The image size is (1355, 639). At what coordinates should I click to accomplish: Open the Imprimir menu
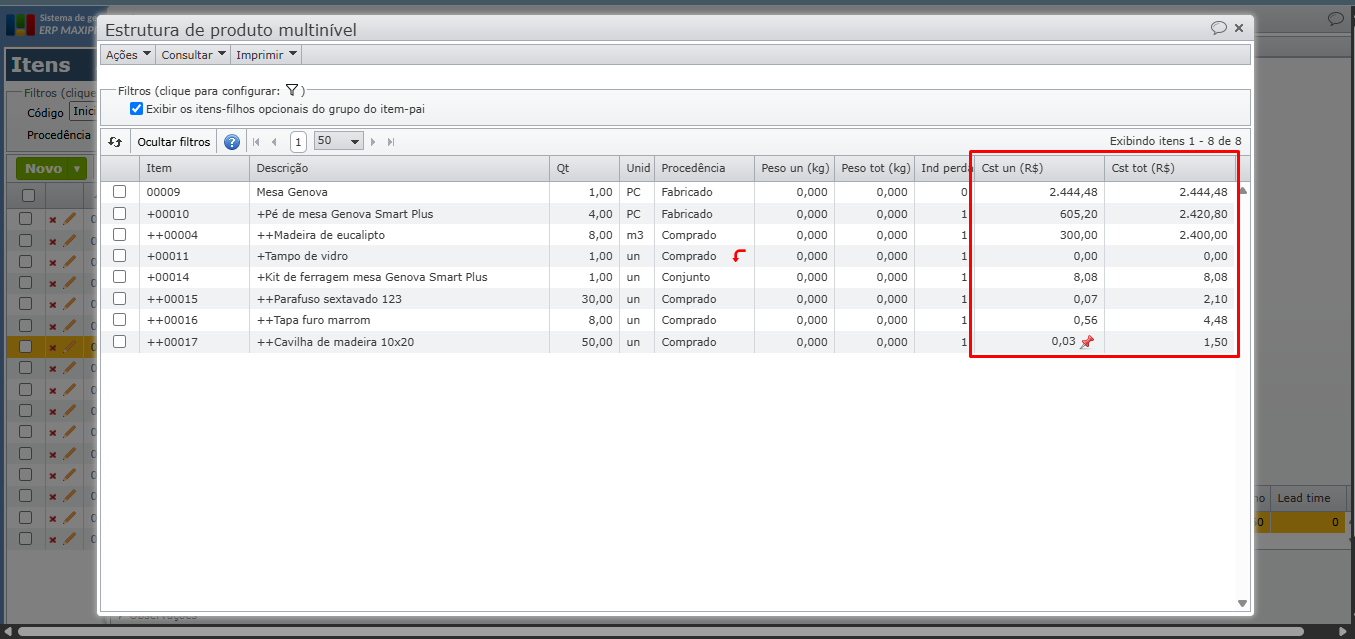[266, 55]
